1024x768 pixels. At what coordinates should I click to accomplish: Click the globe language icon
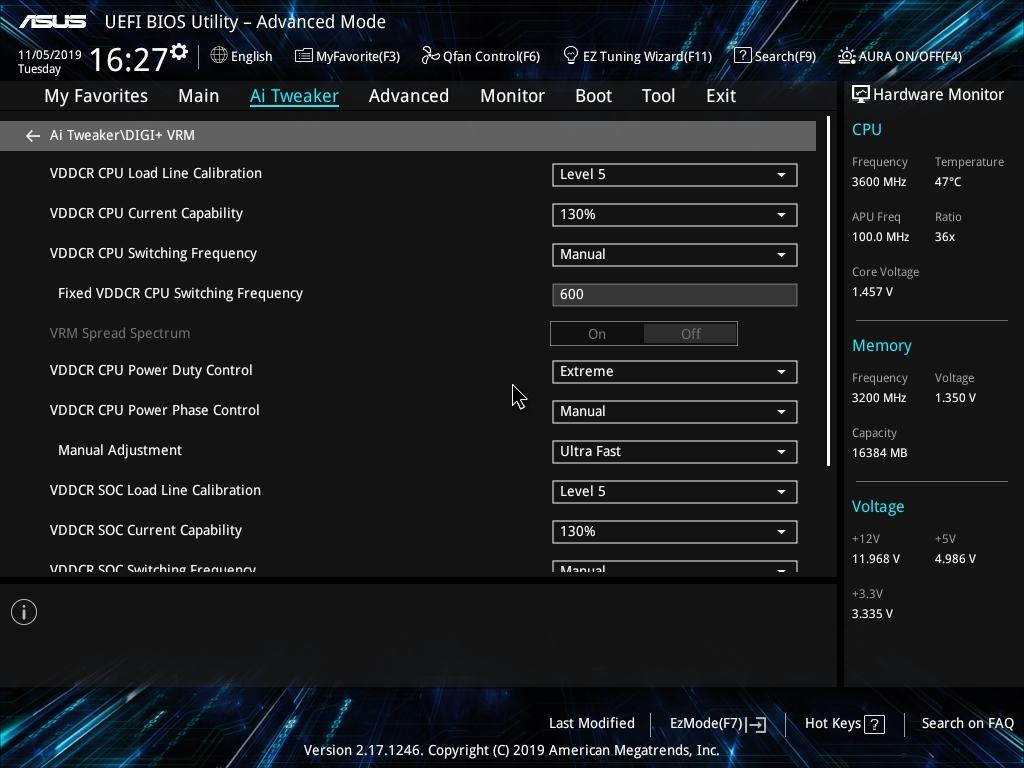[219, 56]
